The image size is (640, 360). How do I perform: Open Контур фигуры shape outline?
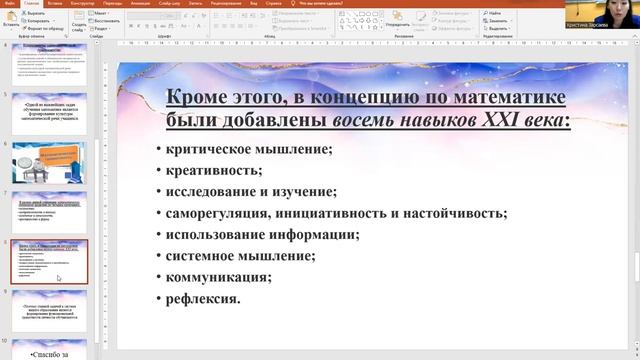pyautogui.click(x=451, y=21)
